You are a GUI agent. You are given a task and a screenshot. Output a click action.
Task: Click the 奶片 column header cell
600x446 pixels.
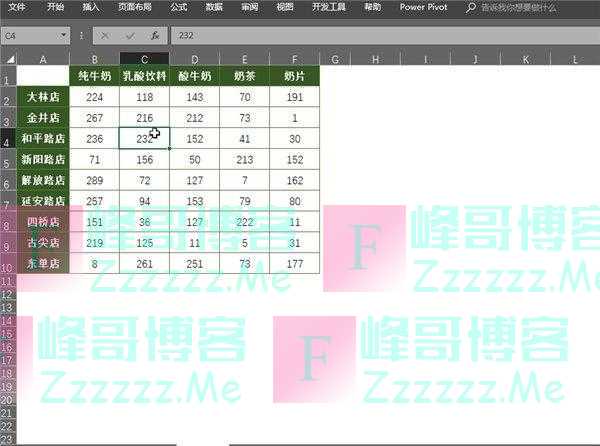point(294,76)
